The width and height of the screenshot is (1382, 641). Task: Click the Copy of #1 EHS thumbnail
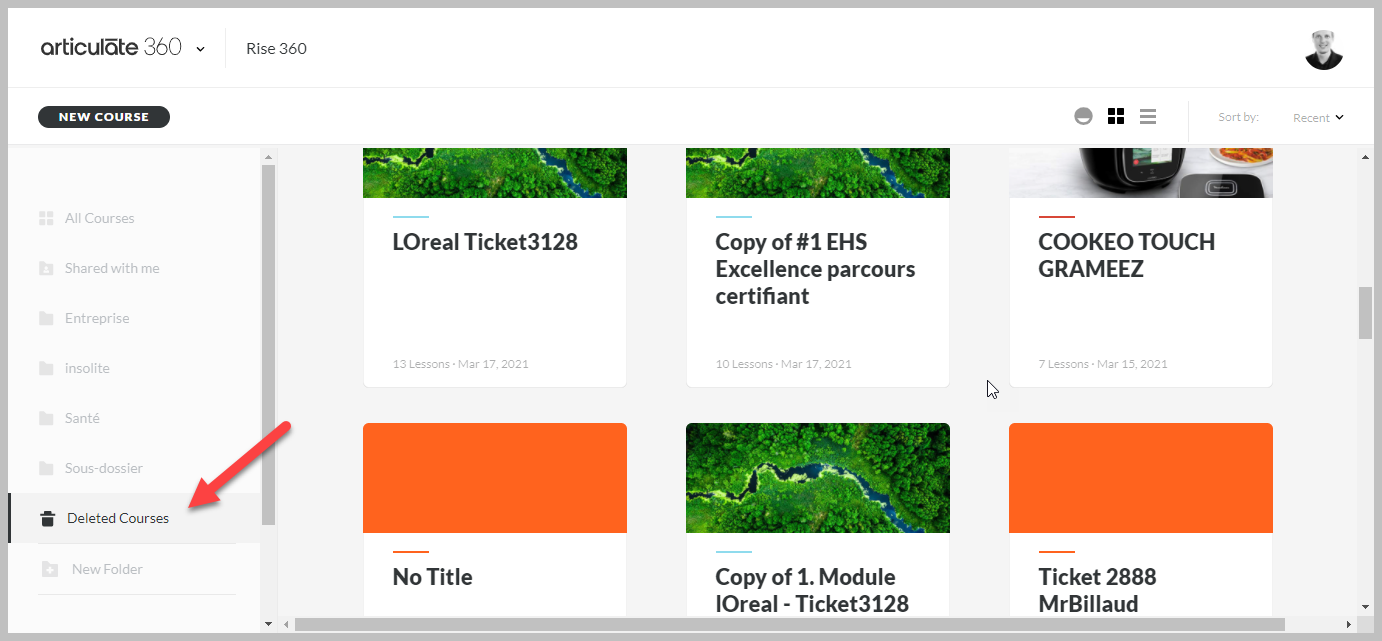pos(818,173)
